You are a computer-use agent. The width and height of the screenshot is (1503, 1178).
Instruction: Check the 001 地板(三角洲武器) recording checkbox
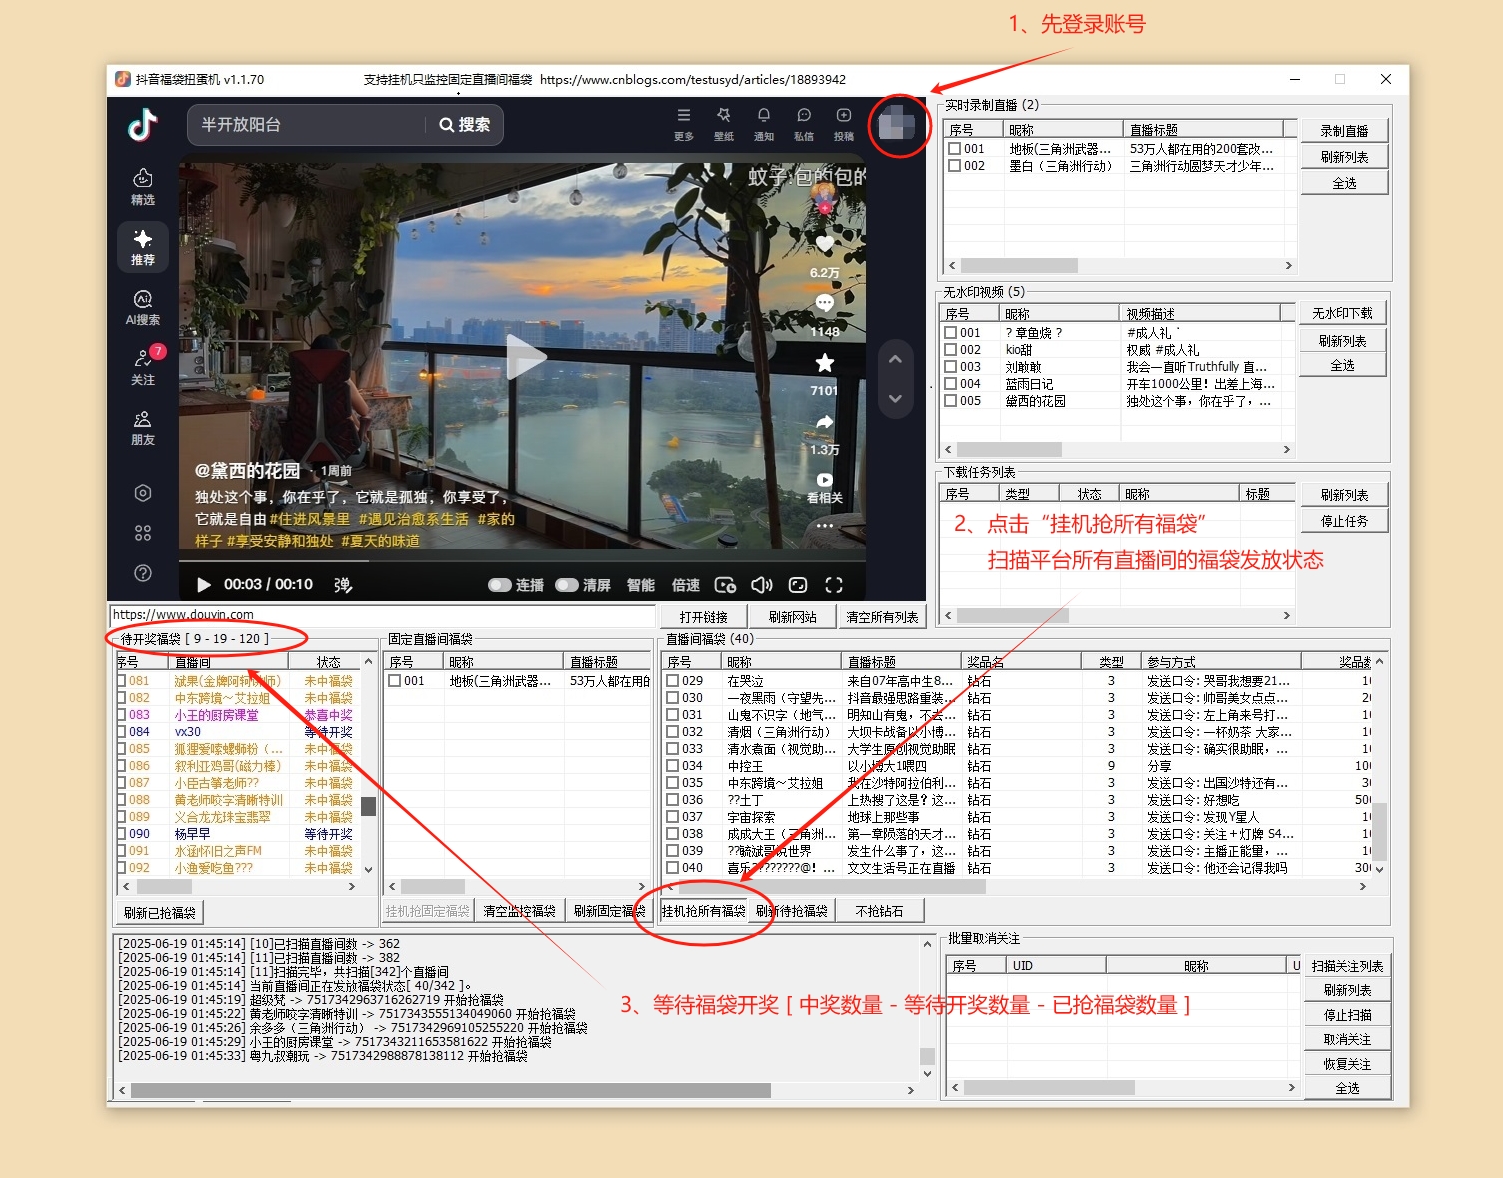tap(955, 148)
